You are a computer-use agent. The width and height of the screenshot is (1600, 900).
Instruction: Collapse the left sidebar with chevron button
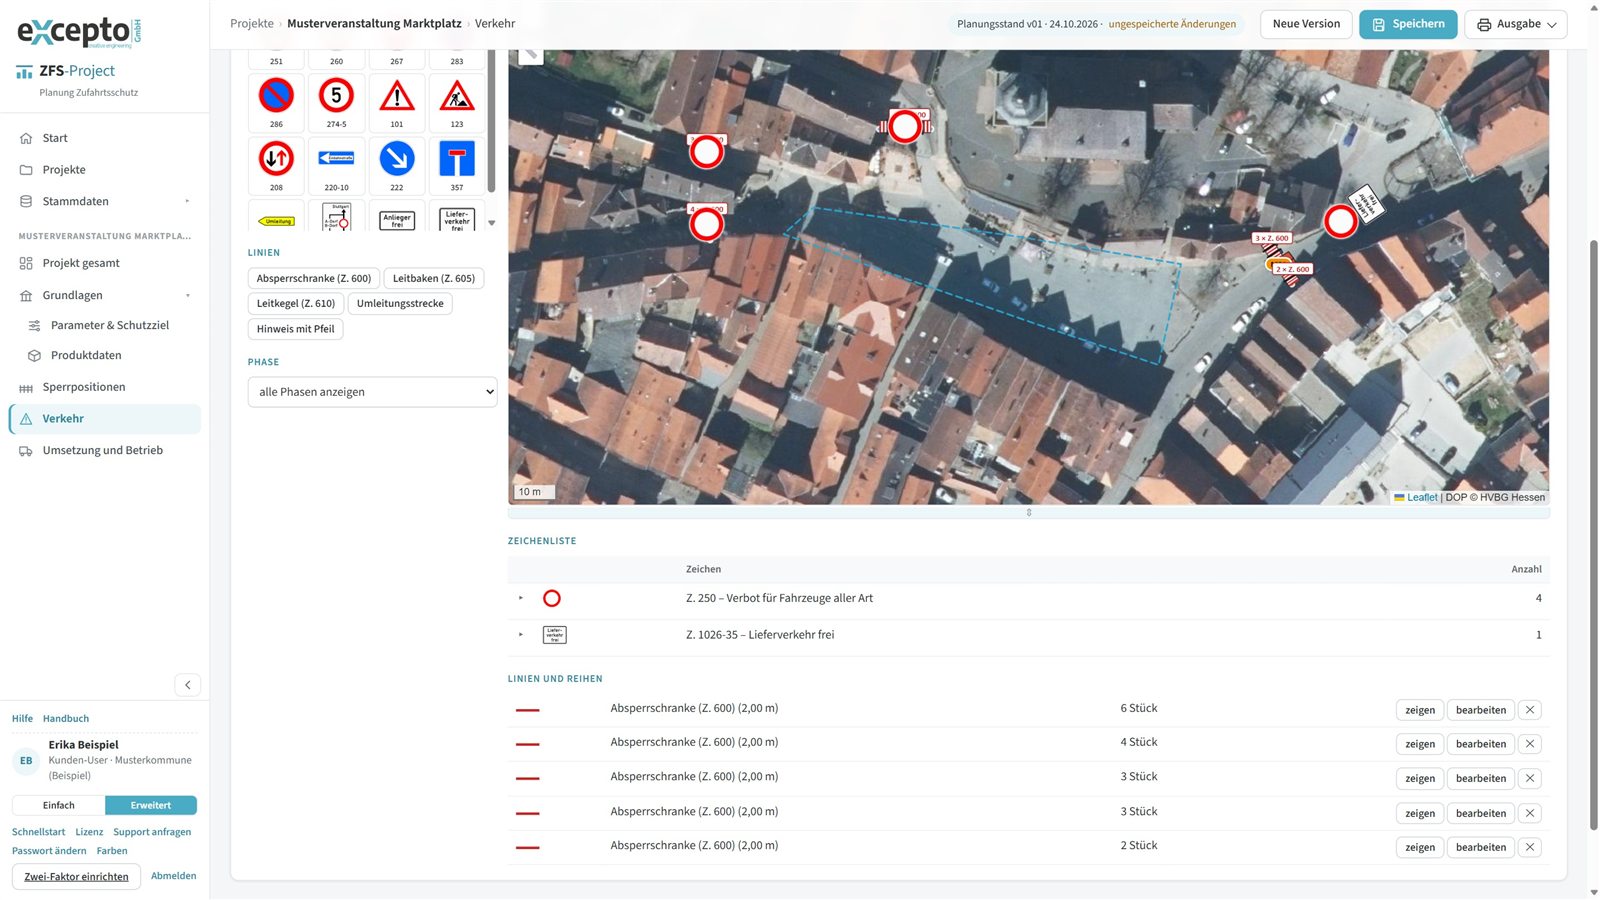tap(188, 685)
